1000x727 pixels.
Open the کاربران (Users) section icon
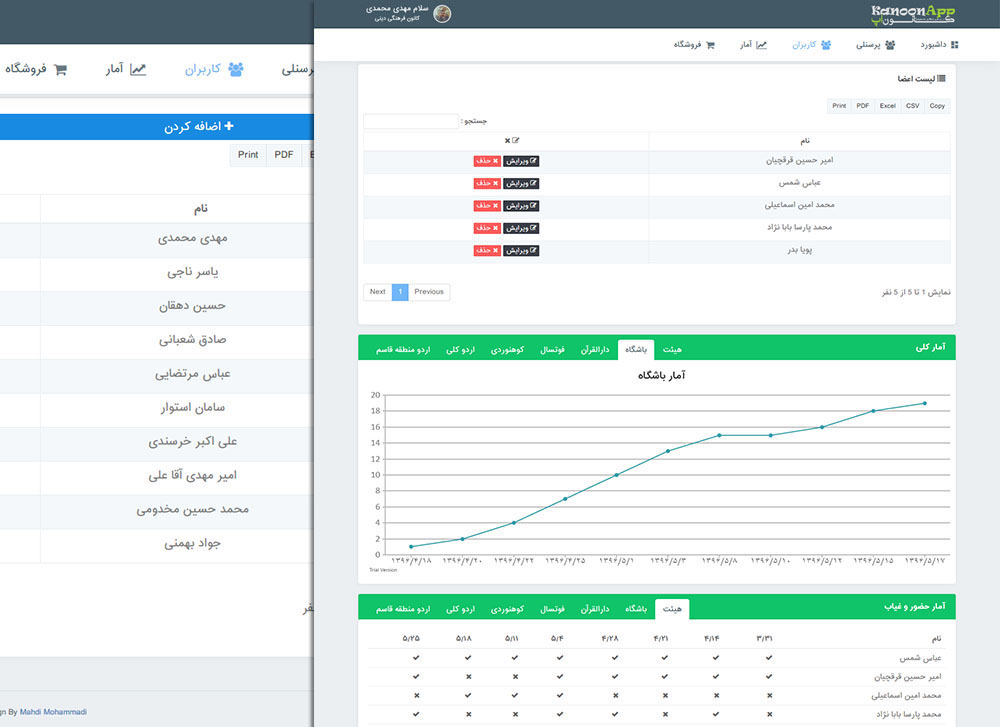click(x=826, y=44)
